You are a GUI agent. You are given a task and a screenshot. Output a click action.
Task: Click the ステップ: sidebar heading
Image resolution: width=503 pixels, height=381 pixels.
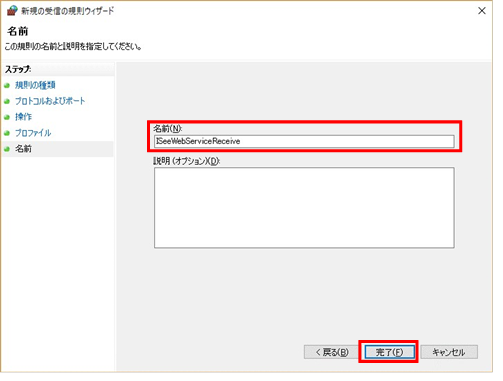(x=18, y=69)
